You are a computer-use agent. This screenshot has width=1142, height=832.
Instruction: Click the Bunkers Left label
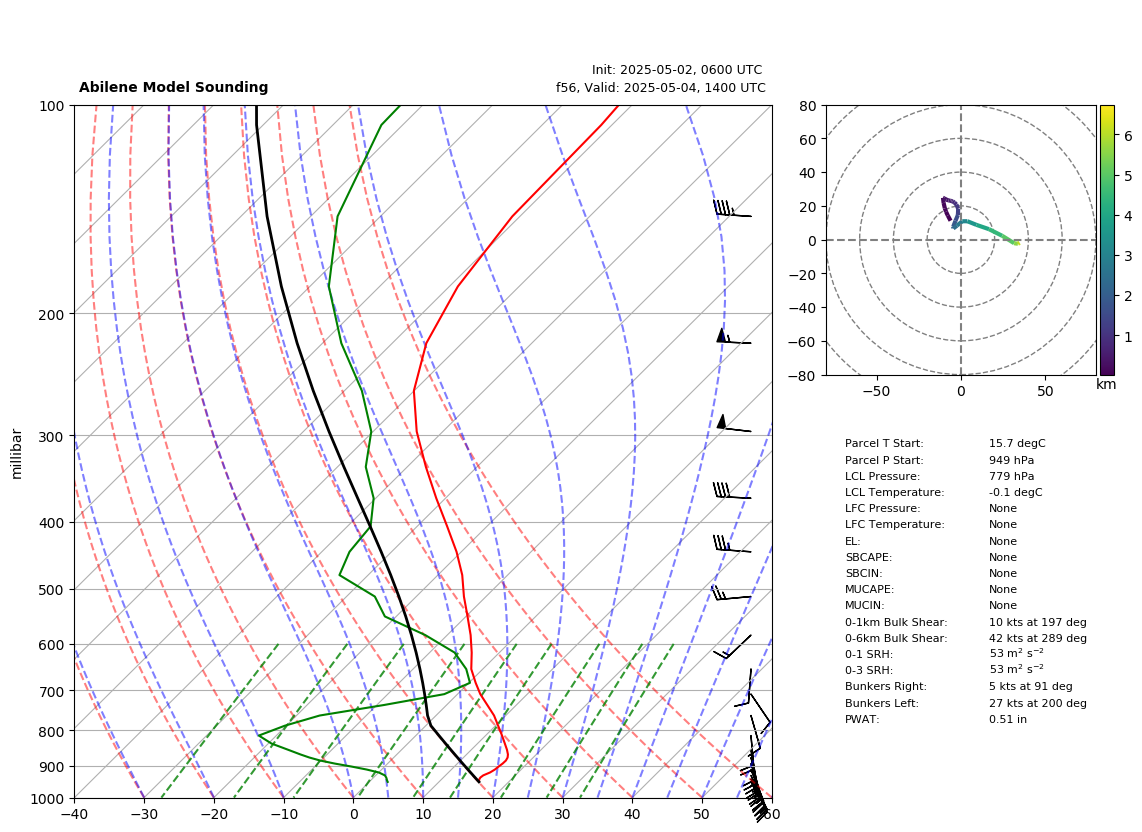coord(882,703)
